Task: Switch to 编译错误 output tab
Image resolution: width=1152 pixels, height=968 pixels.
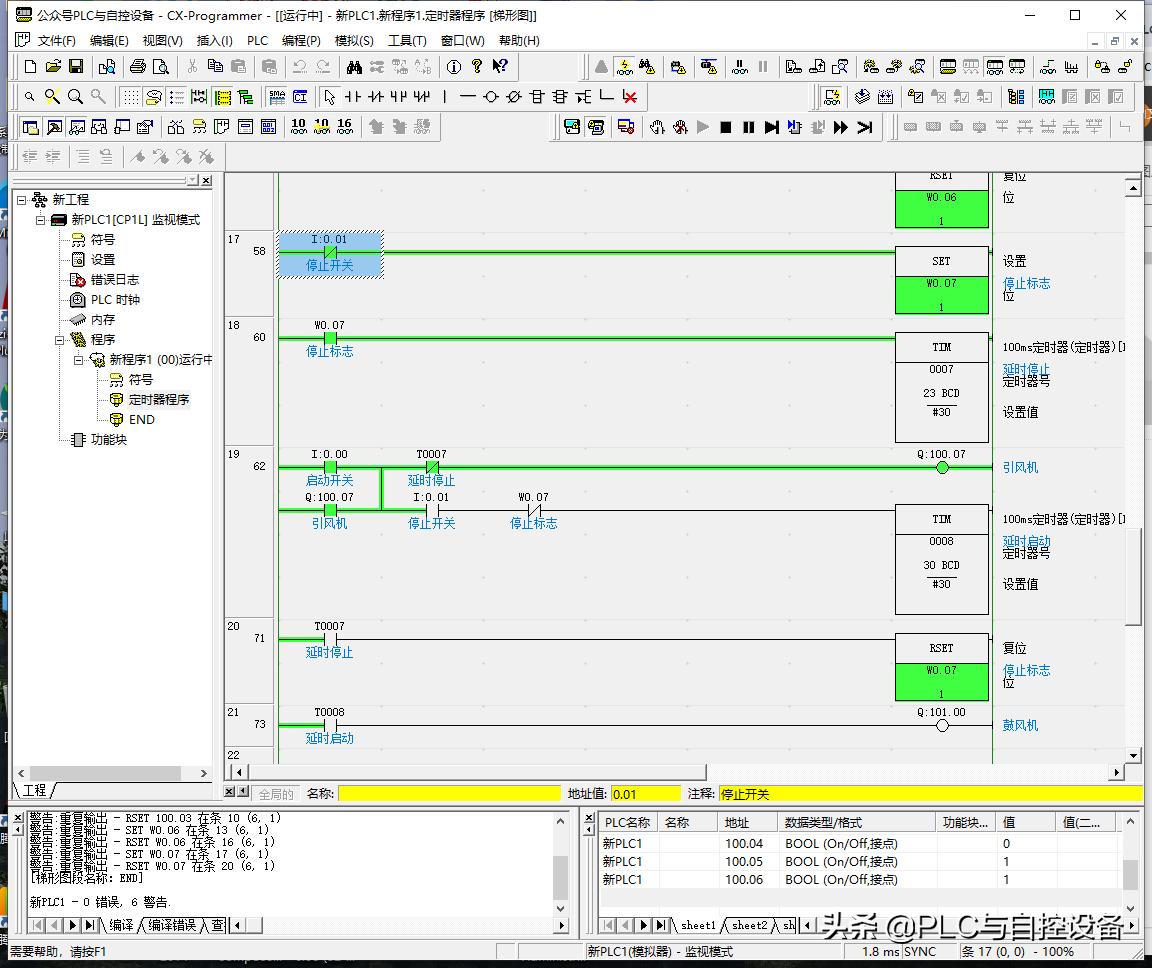Action: (172, 925)
